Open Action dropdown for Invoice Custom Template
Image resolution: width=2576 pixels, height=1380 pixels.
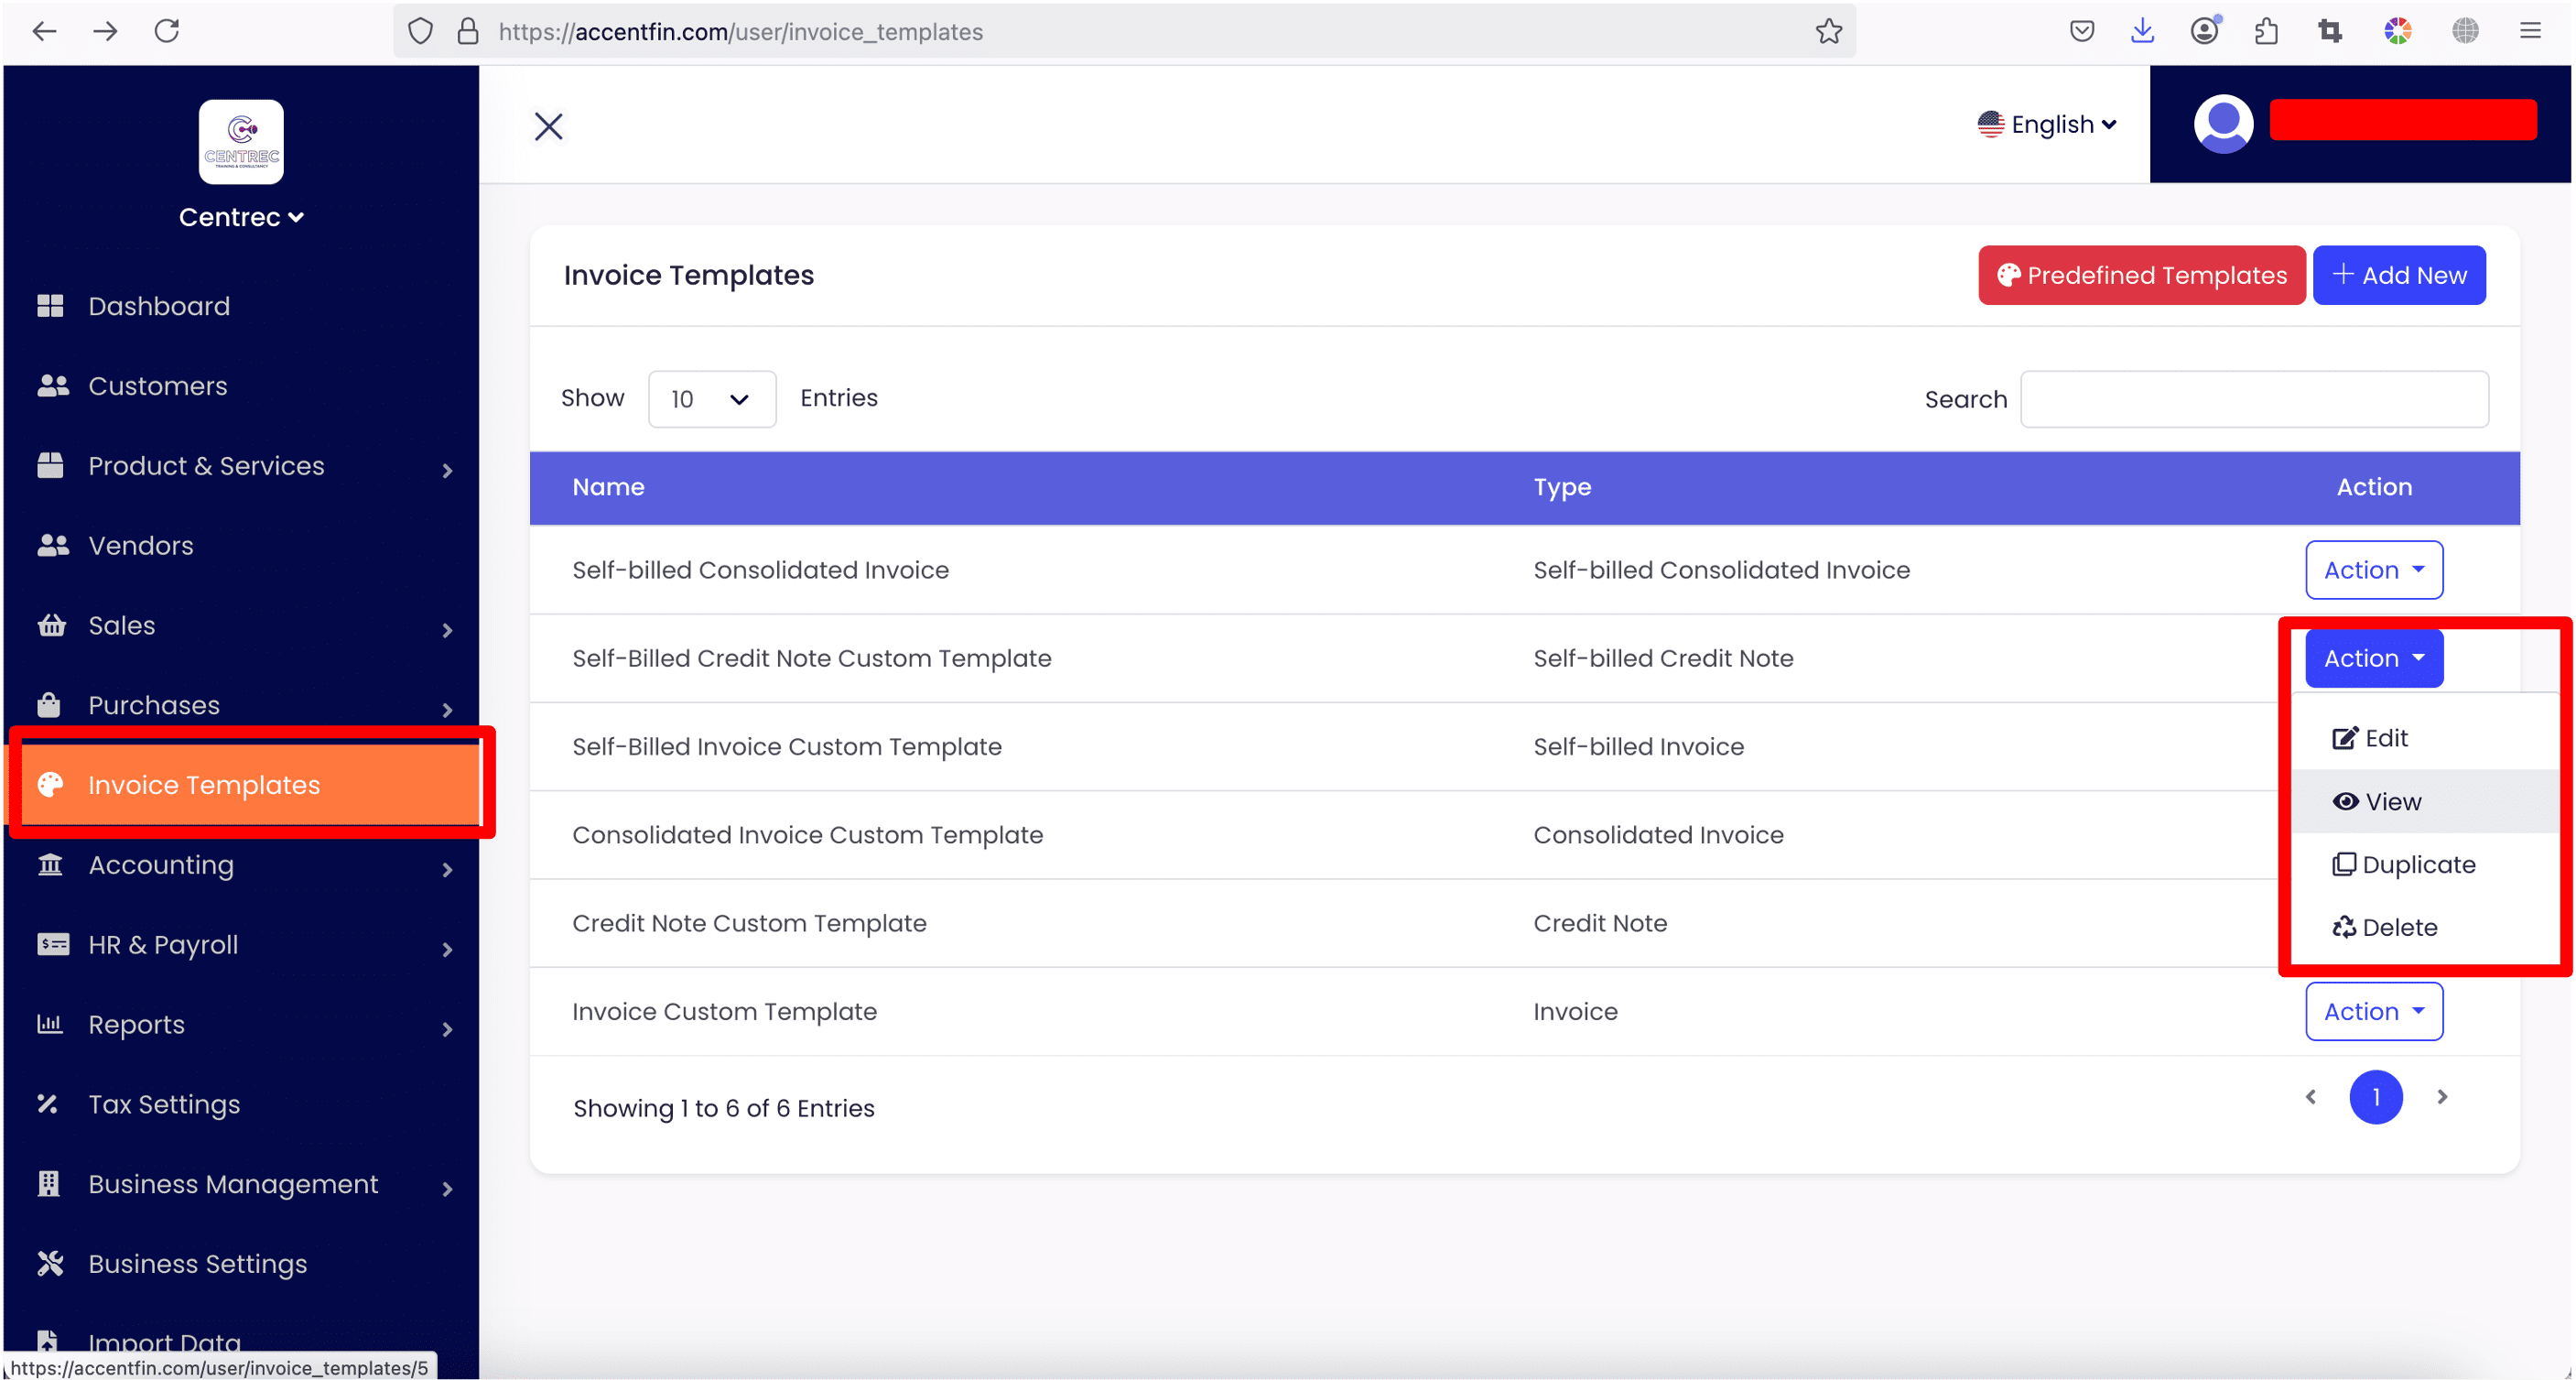(x=2374, y=1011)
